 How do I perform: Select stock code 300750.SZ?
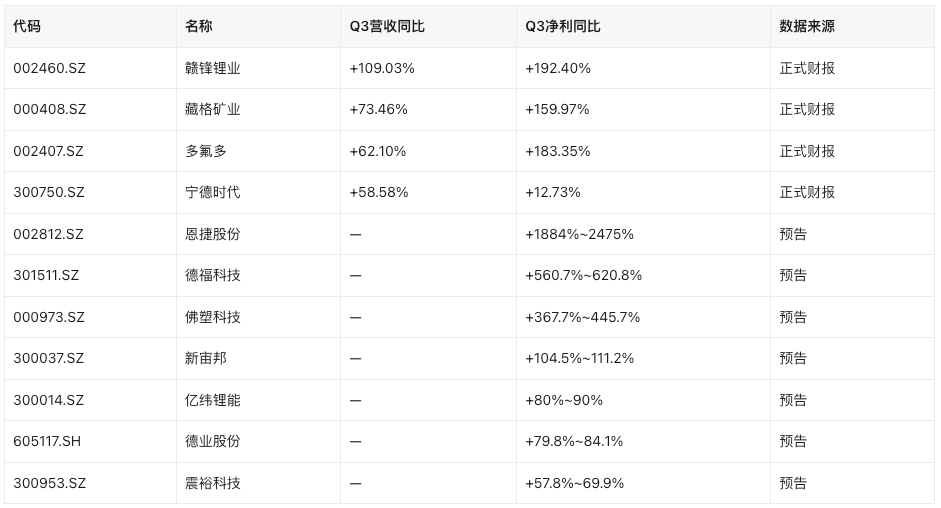click(x=49, y=192)
